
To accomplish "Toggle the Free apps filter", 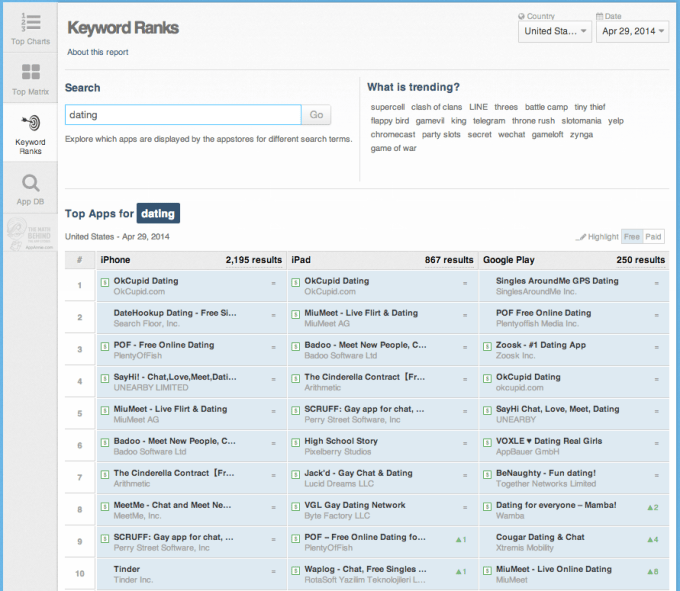I will (631, 237).
